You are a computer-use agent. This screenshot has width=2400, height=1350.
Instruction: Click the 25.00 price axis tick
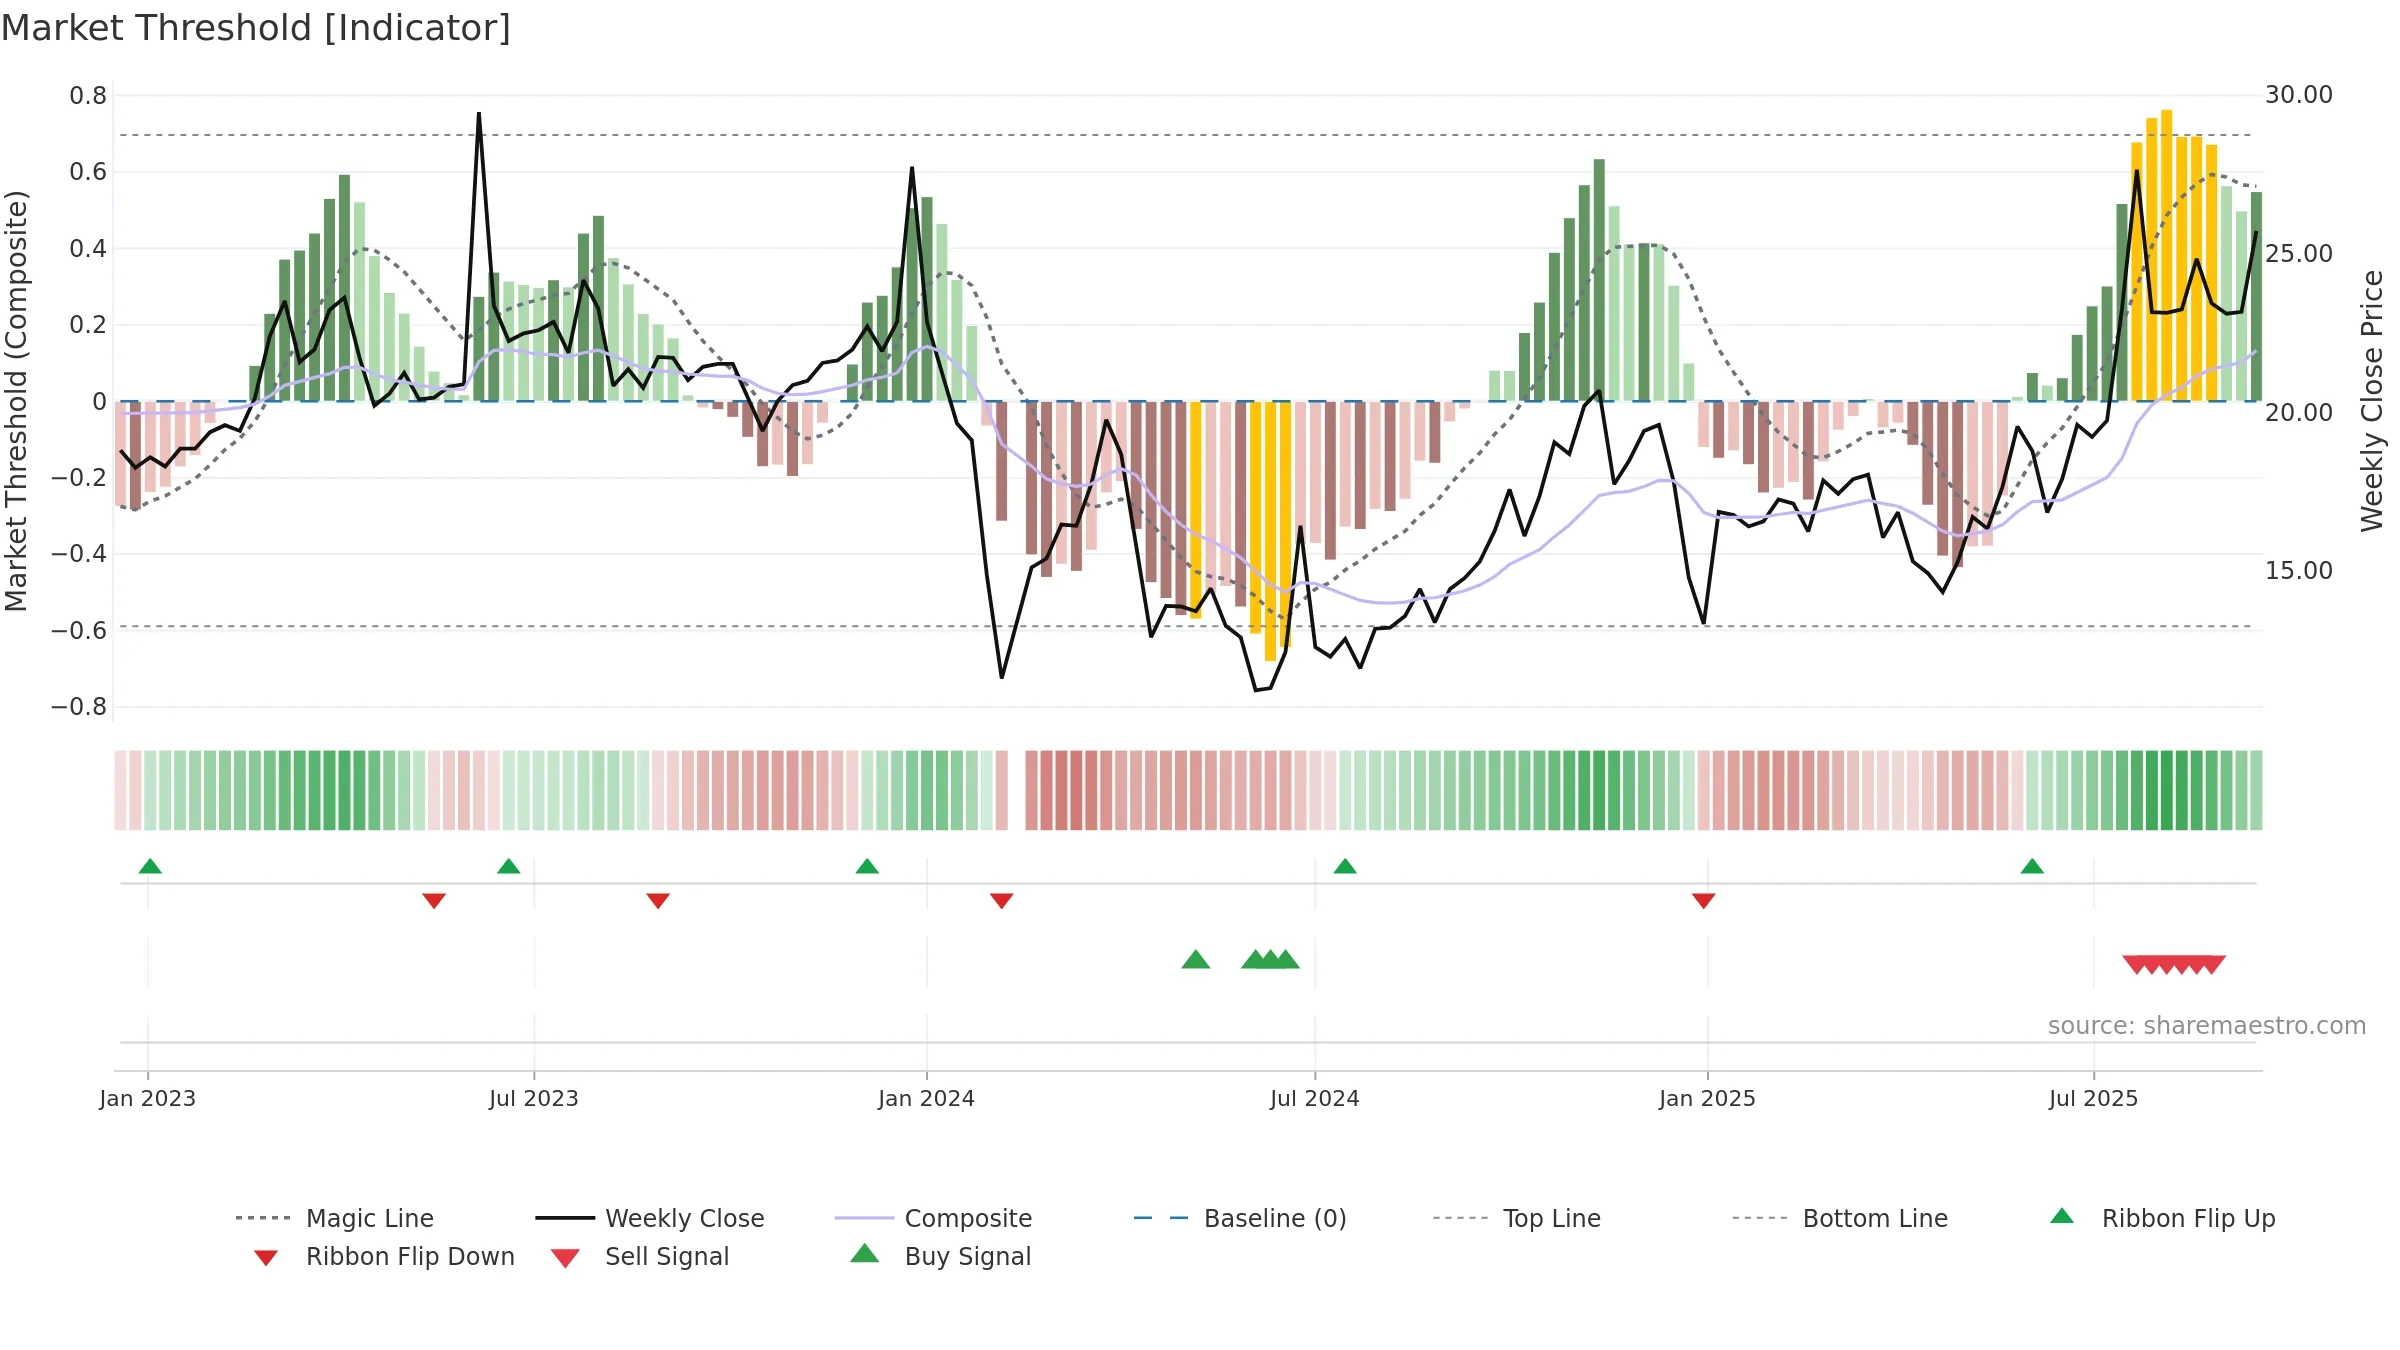(x=2299, y=254)
